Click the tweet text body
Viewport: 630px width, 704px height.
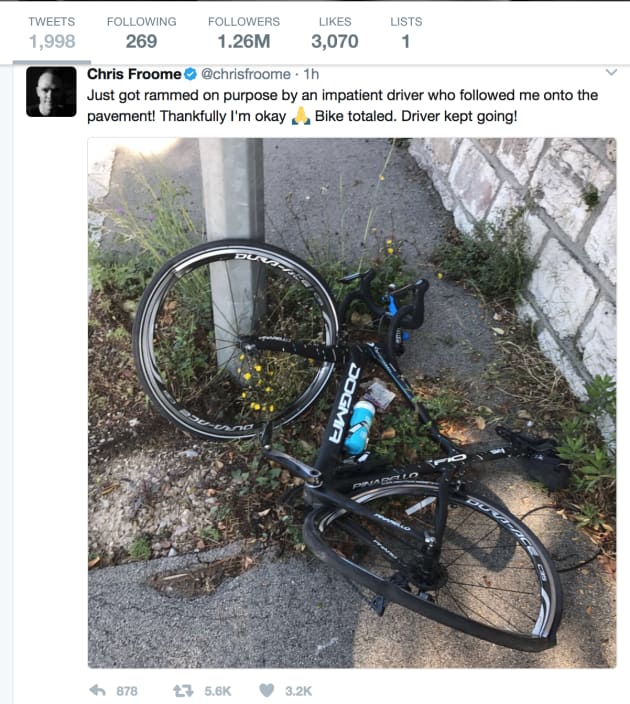342,106
